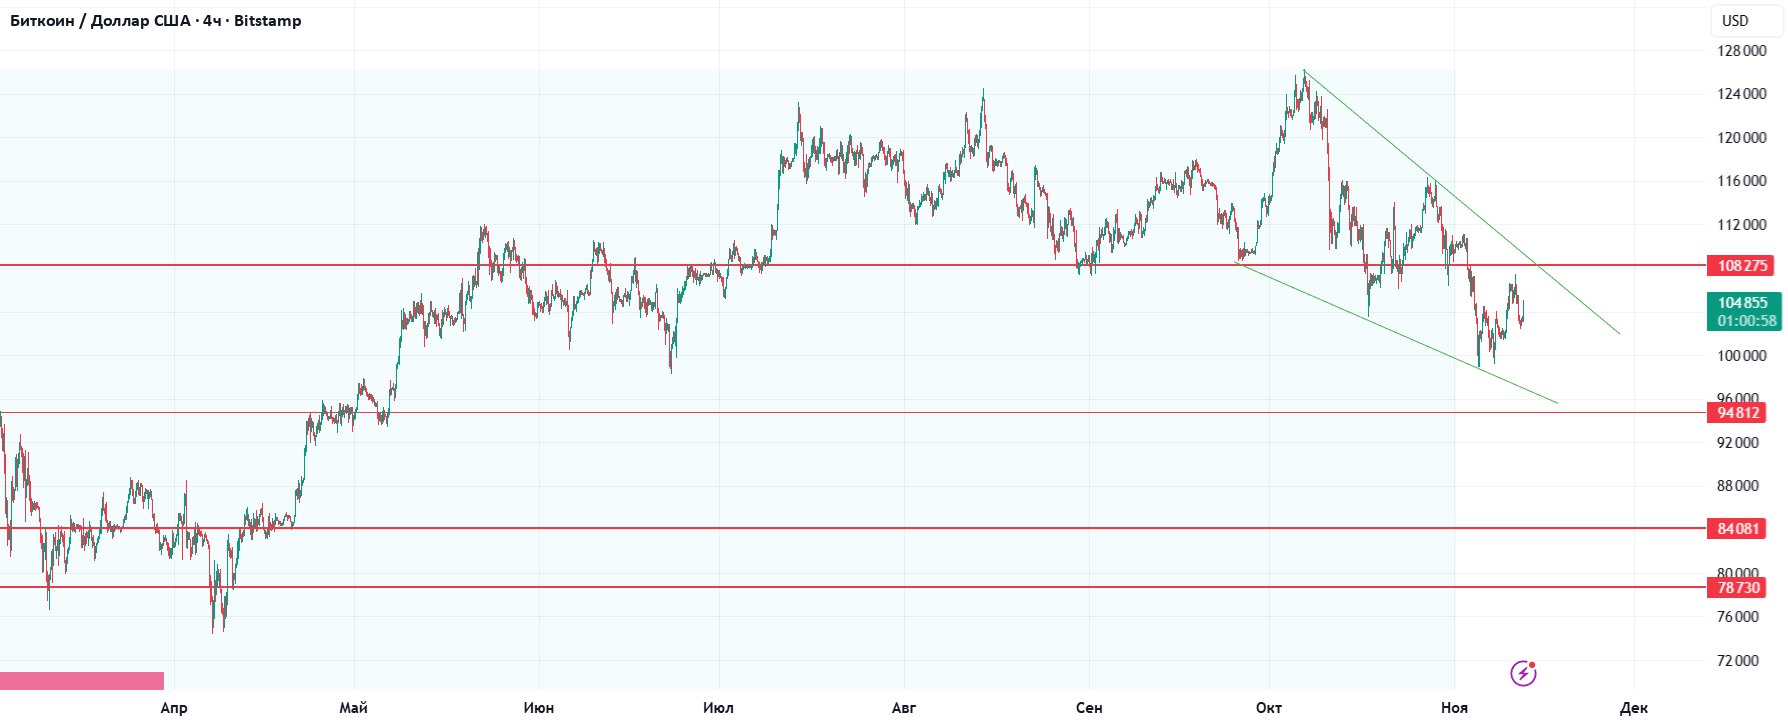The width and height of the screenshot is (1788, 725).
Task: Click the countdown timer 01:00:58
Action: point(1747,321)
